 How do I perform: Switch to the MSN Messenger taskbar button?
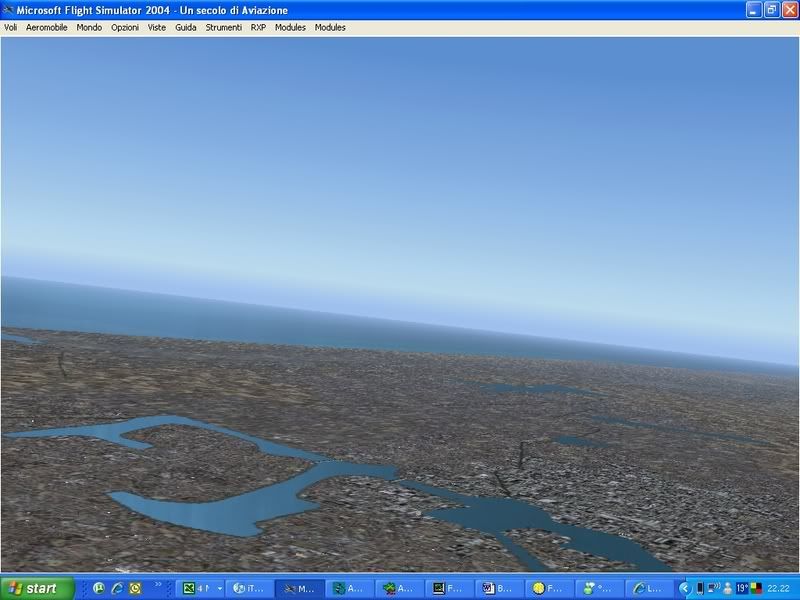[x=598, y=588]
